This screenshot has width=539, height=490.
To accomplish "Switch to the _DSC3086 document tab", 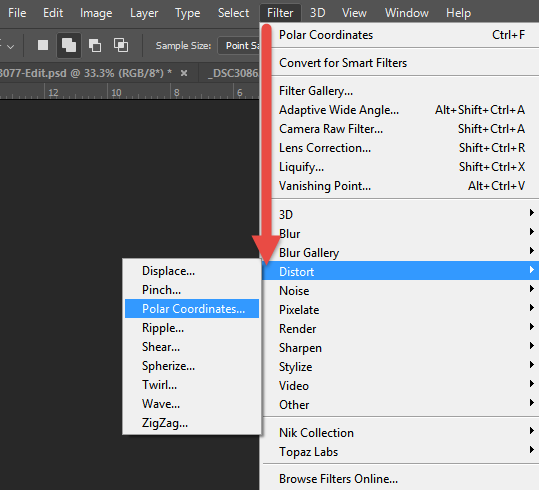I will [233, 73].
